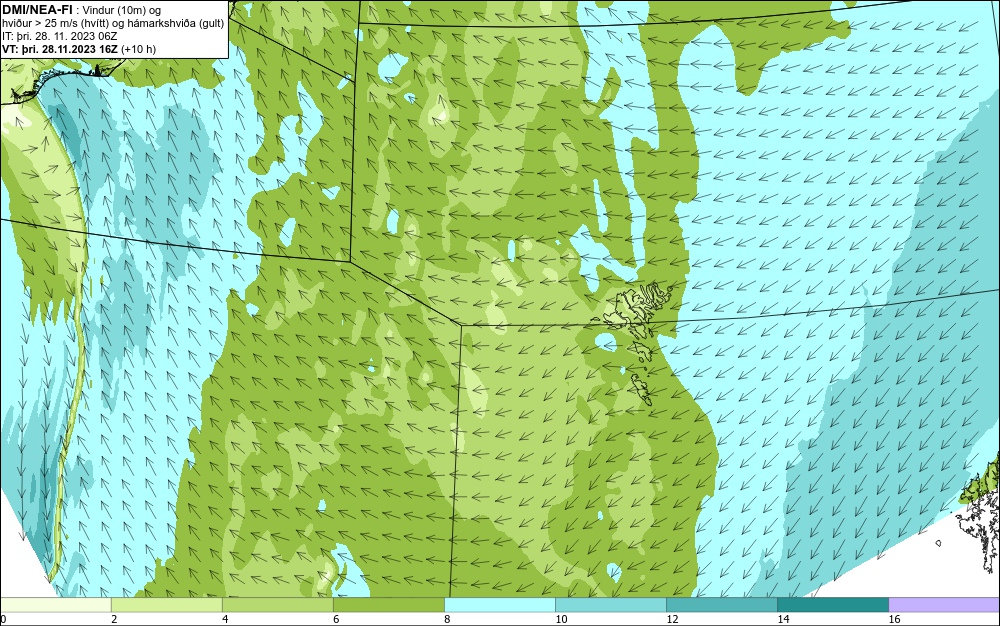Click the legend scale label 2
Viewport: 1000px width, 626px height.
click(x=114, y=619)
